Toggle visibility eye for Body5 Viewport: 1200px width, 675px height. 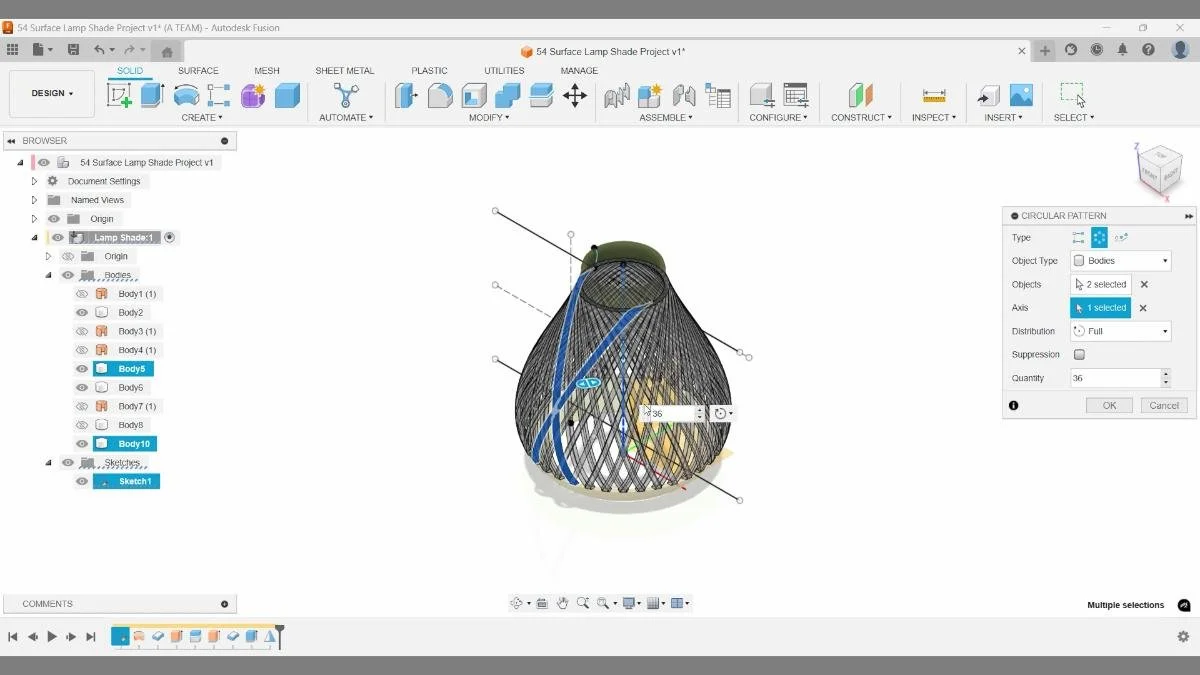click(82, 369)
